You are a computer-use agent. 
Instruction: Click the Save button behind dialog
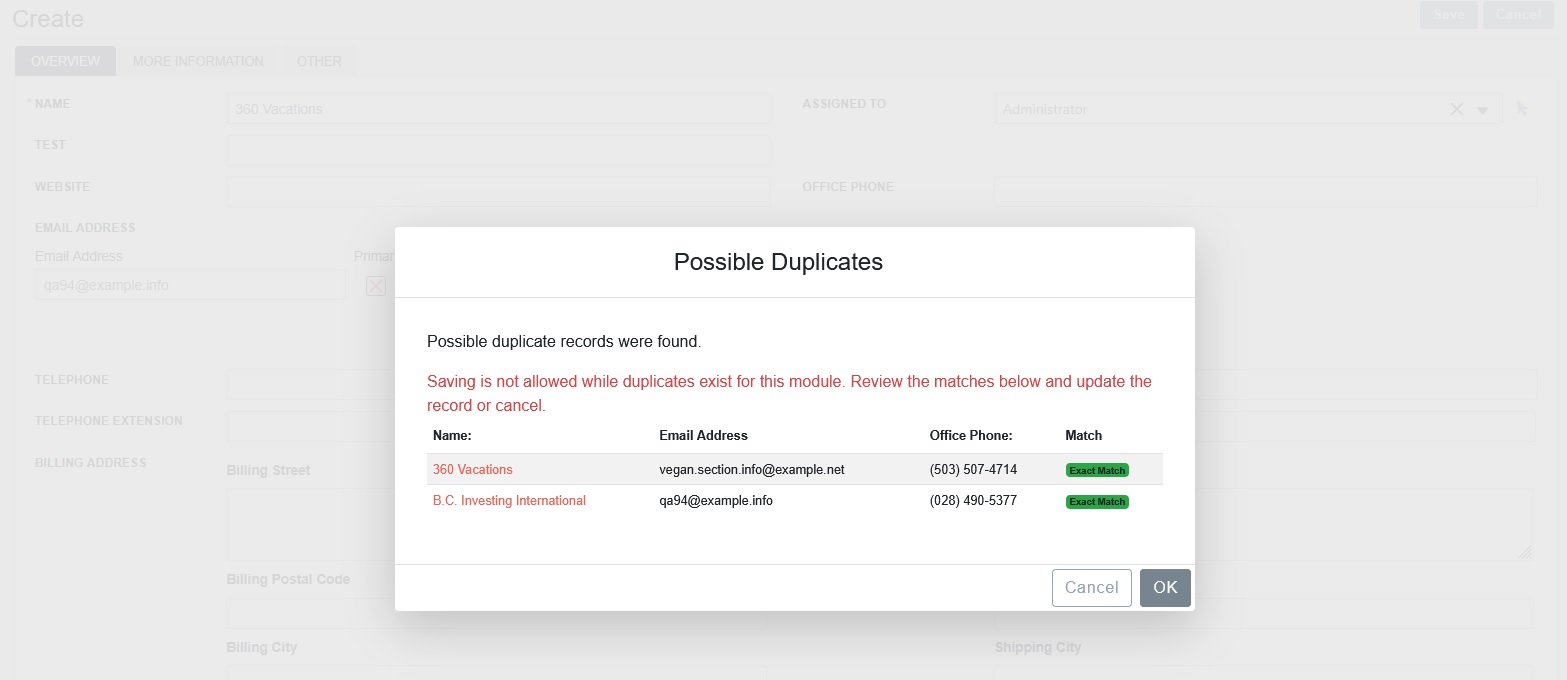1449,15
